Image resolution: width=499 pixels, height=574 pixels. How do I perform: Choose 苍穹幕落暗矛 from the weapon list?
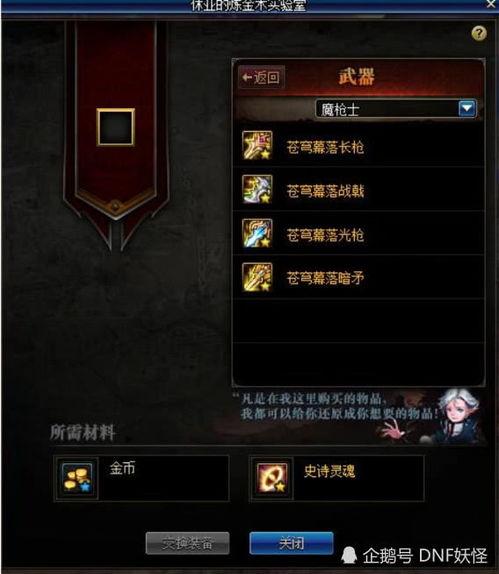click(359, 277)
